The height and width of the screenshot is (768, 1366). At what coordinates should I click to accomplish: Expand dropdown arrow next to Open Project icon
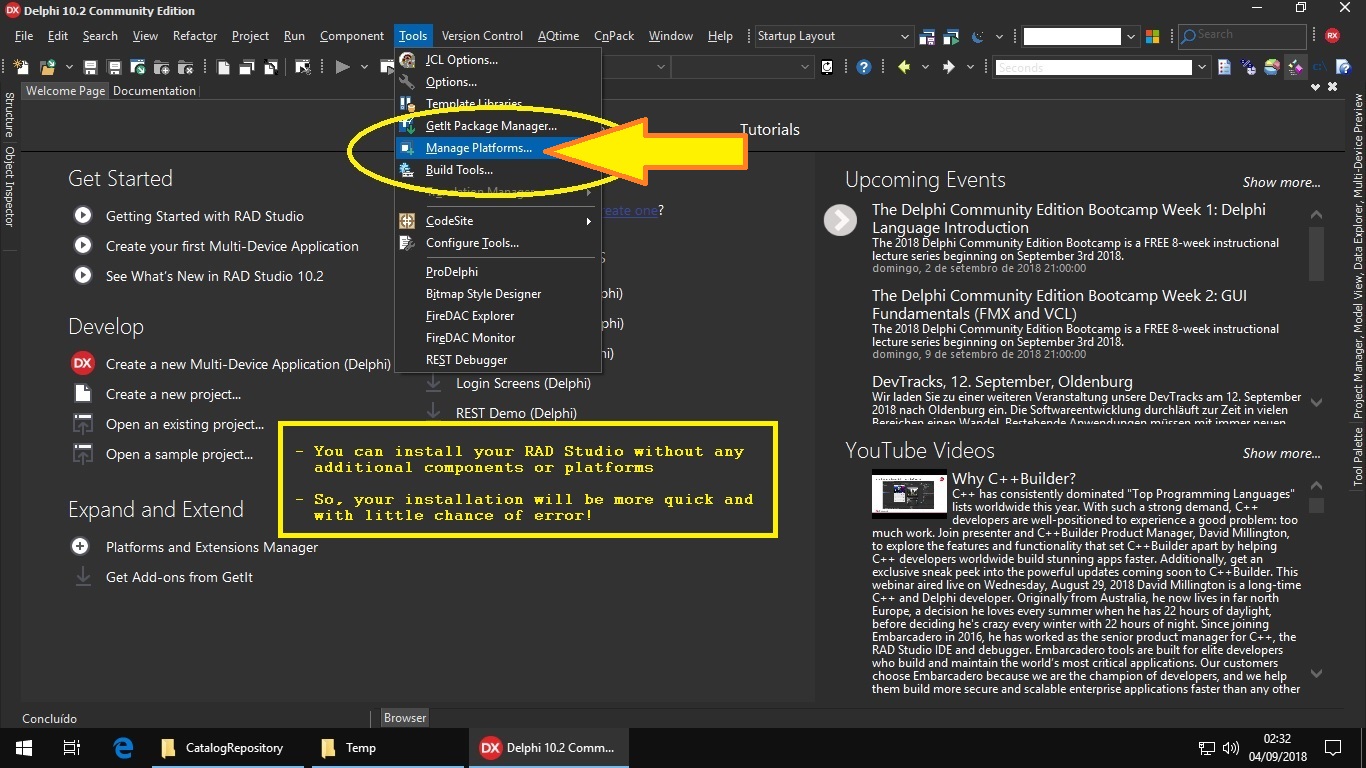tap(69, 67)
